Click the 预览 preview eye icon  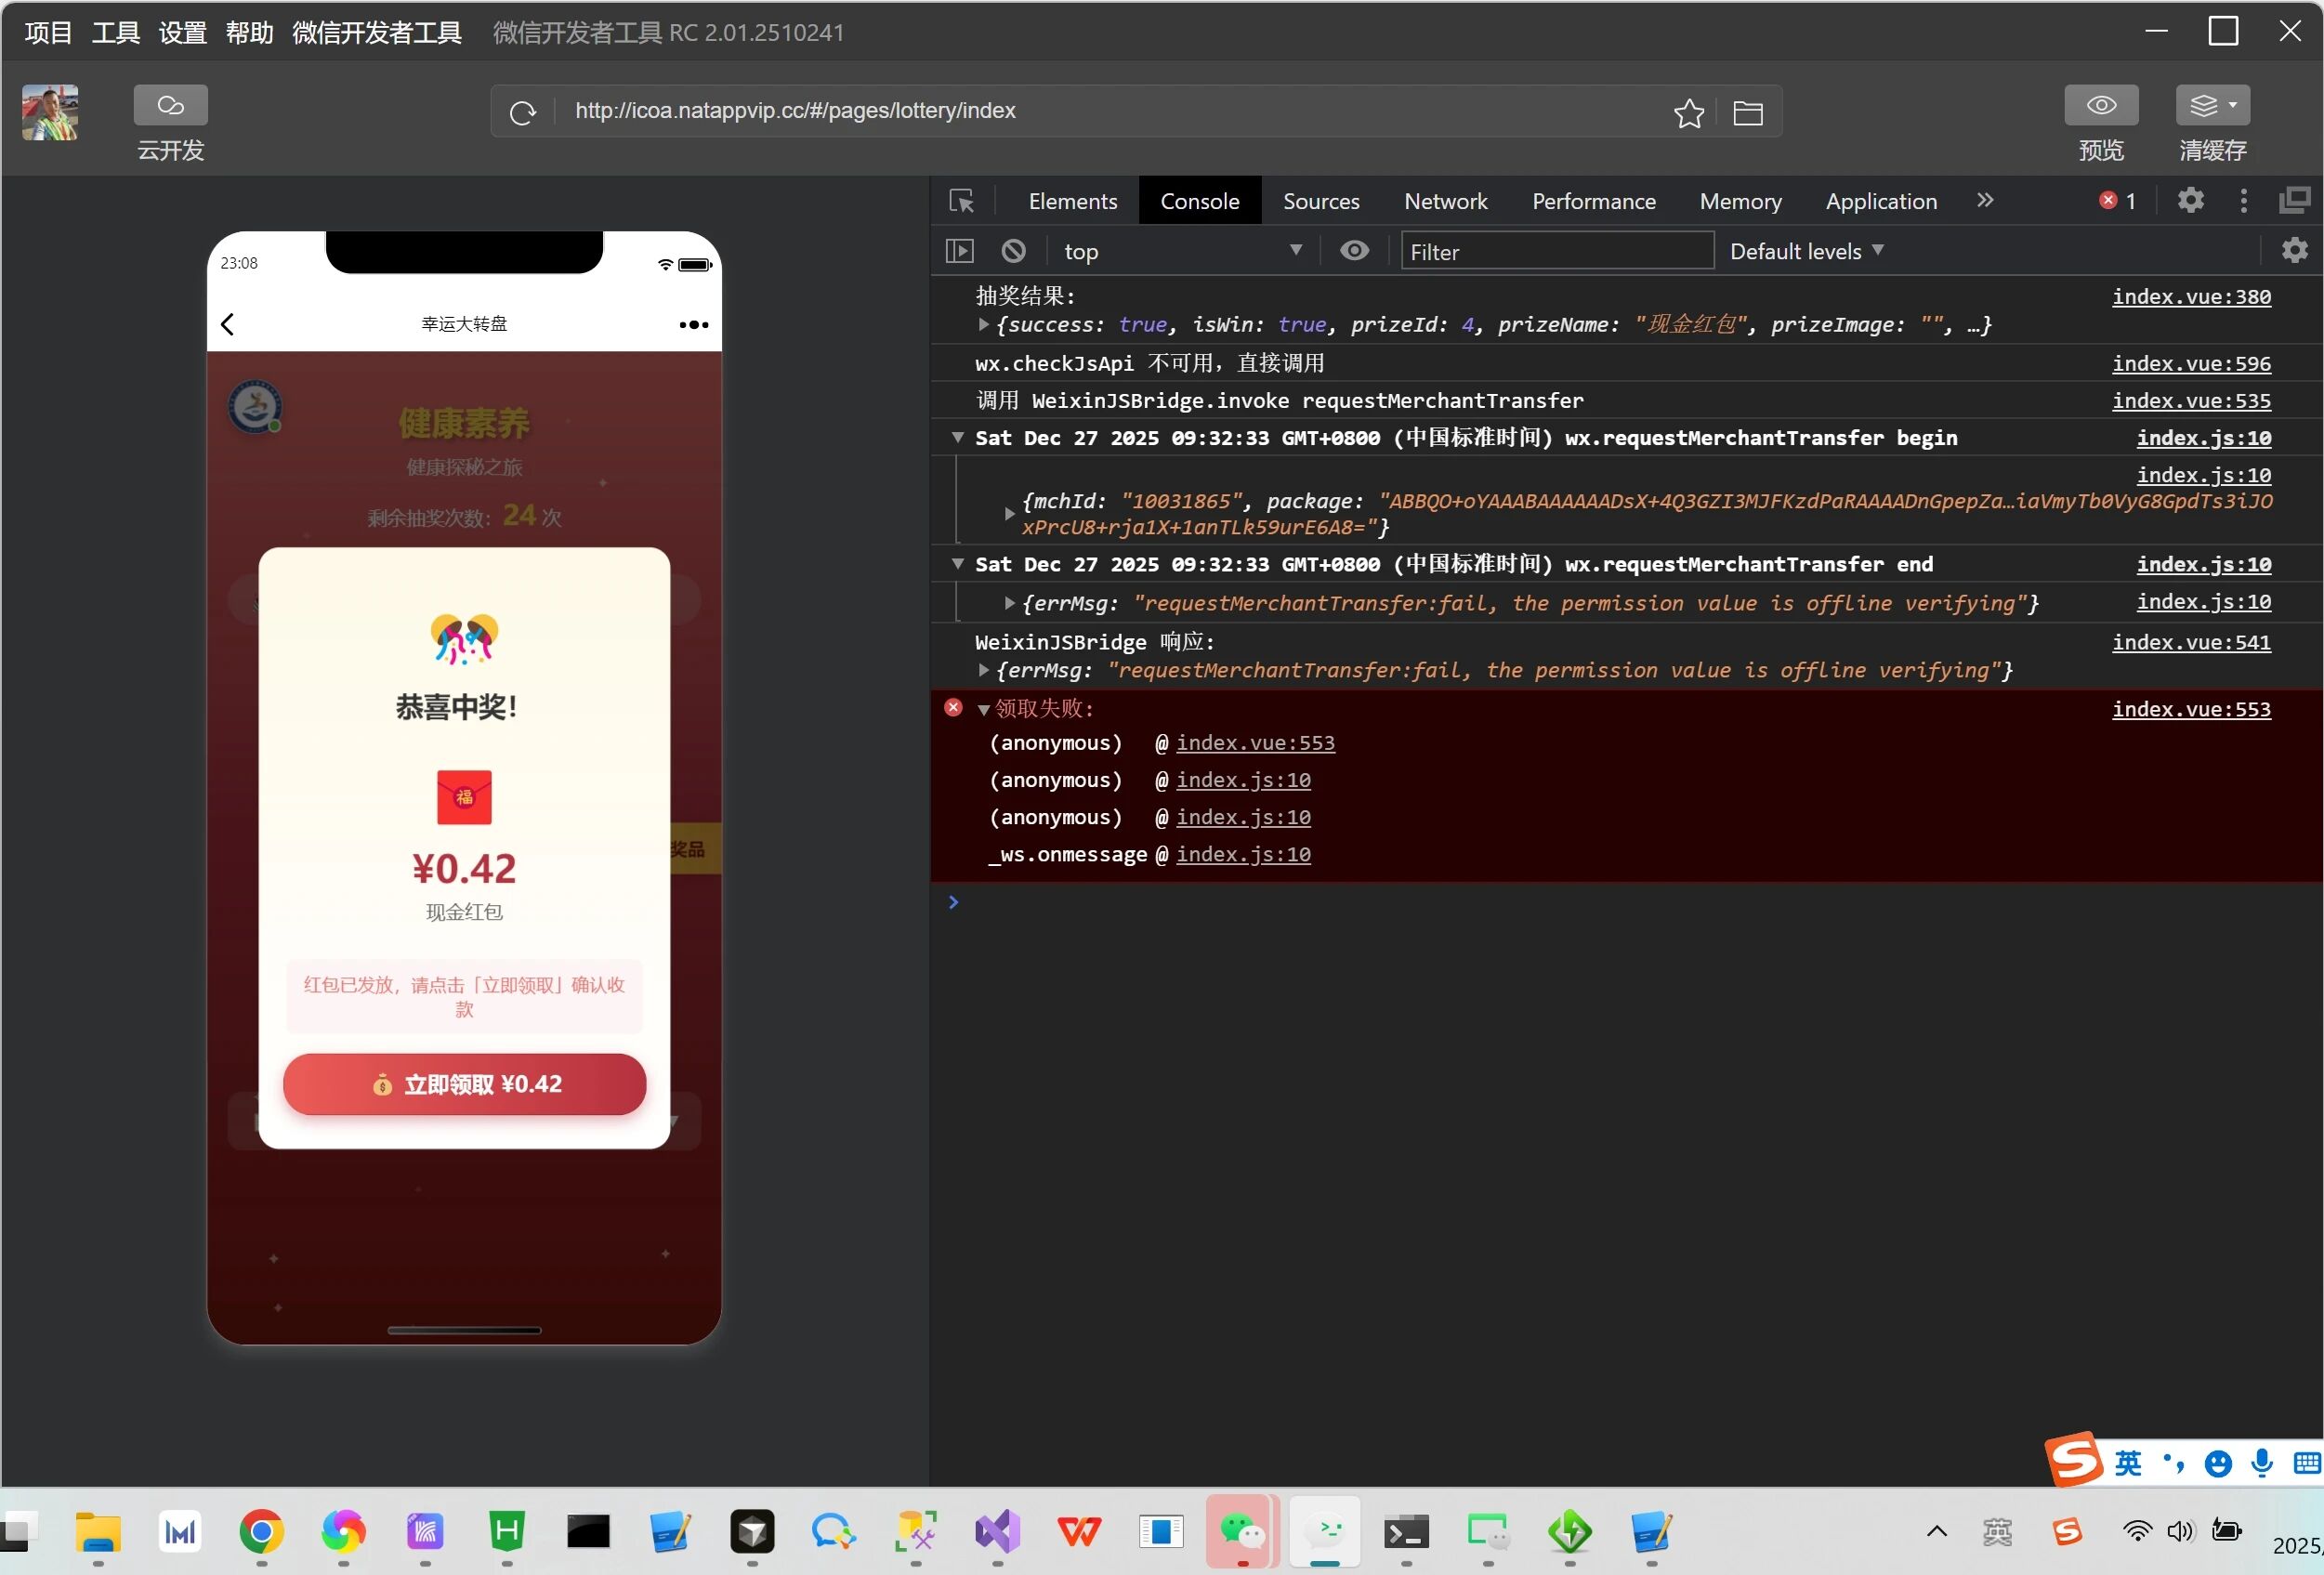[x=2100, y=105]
